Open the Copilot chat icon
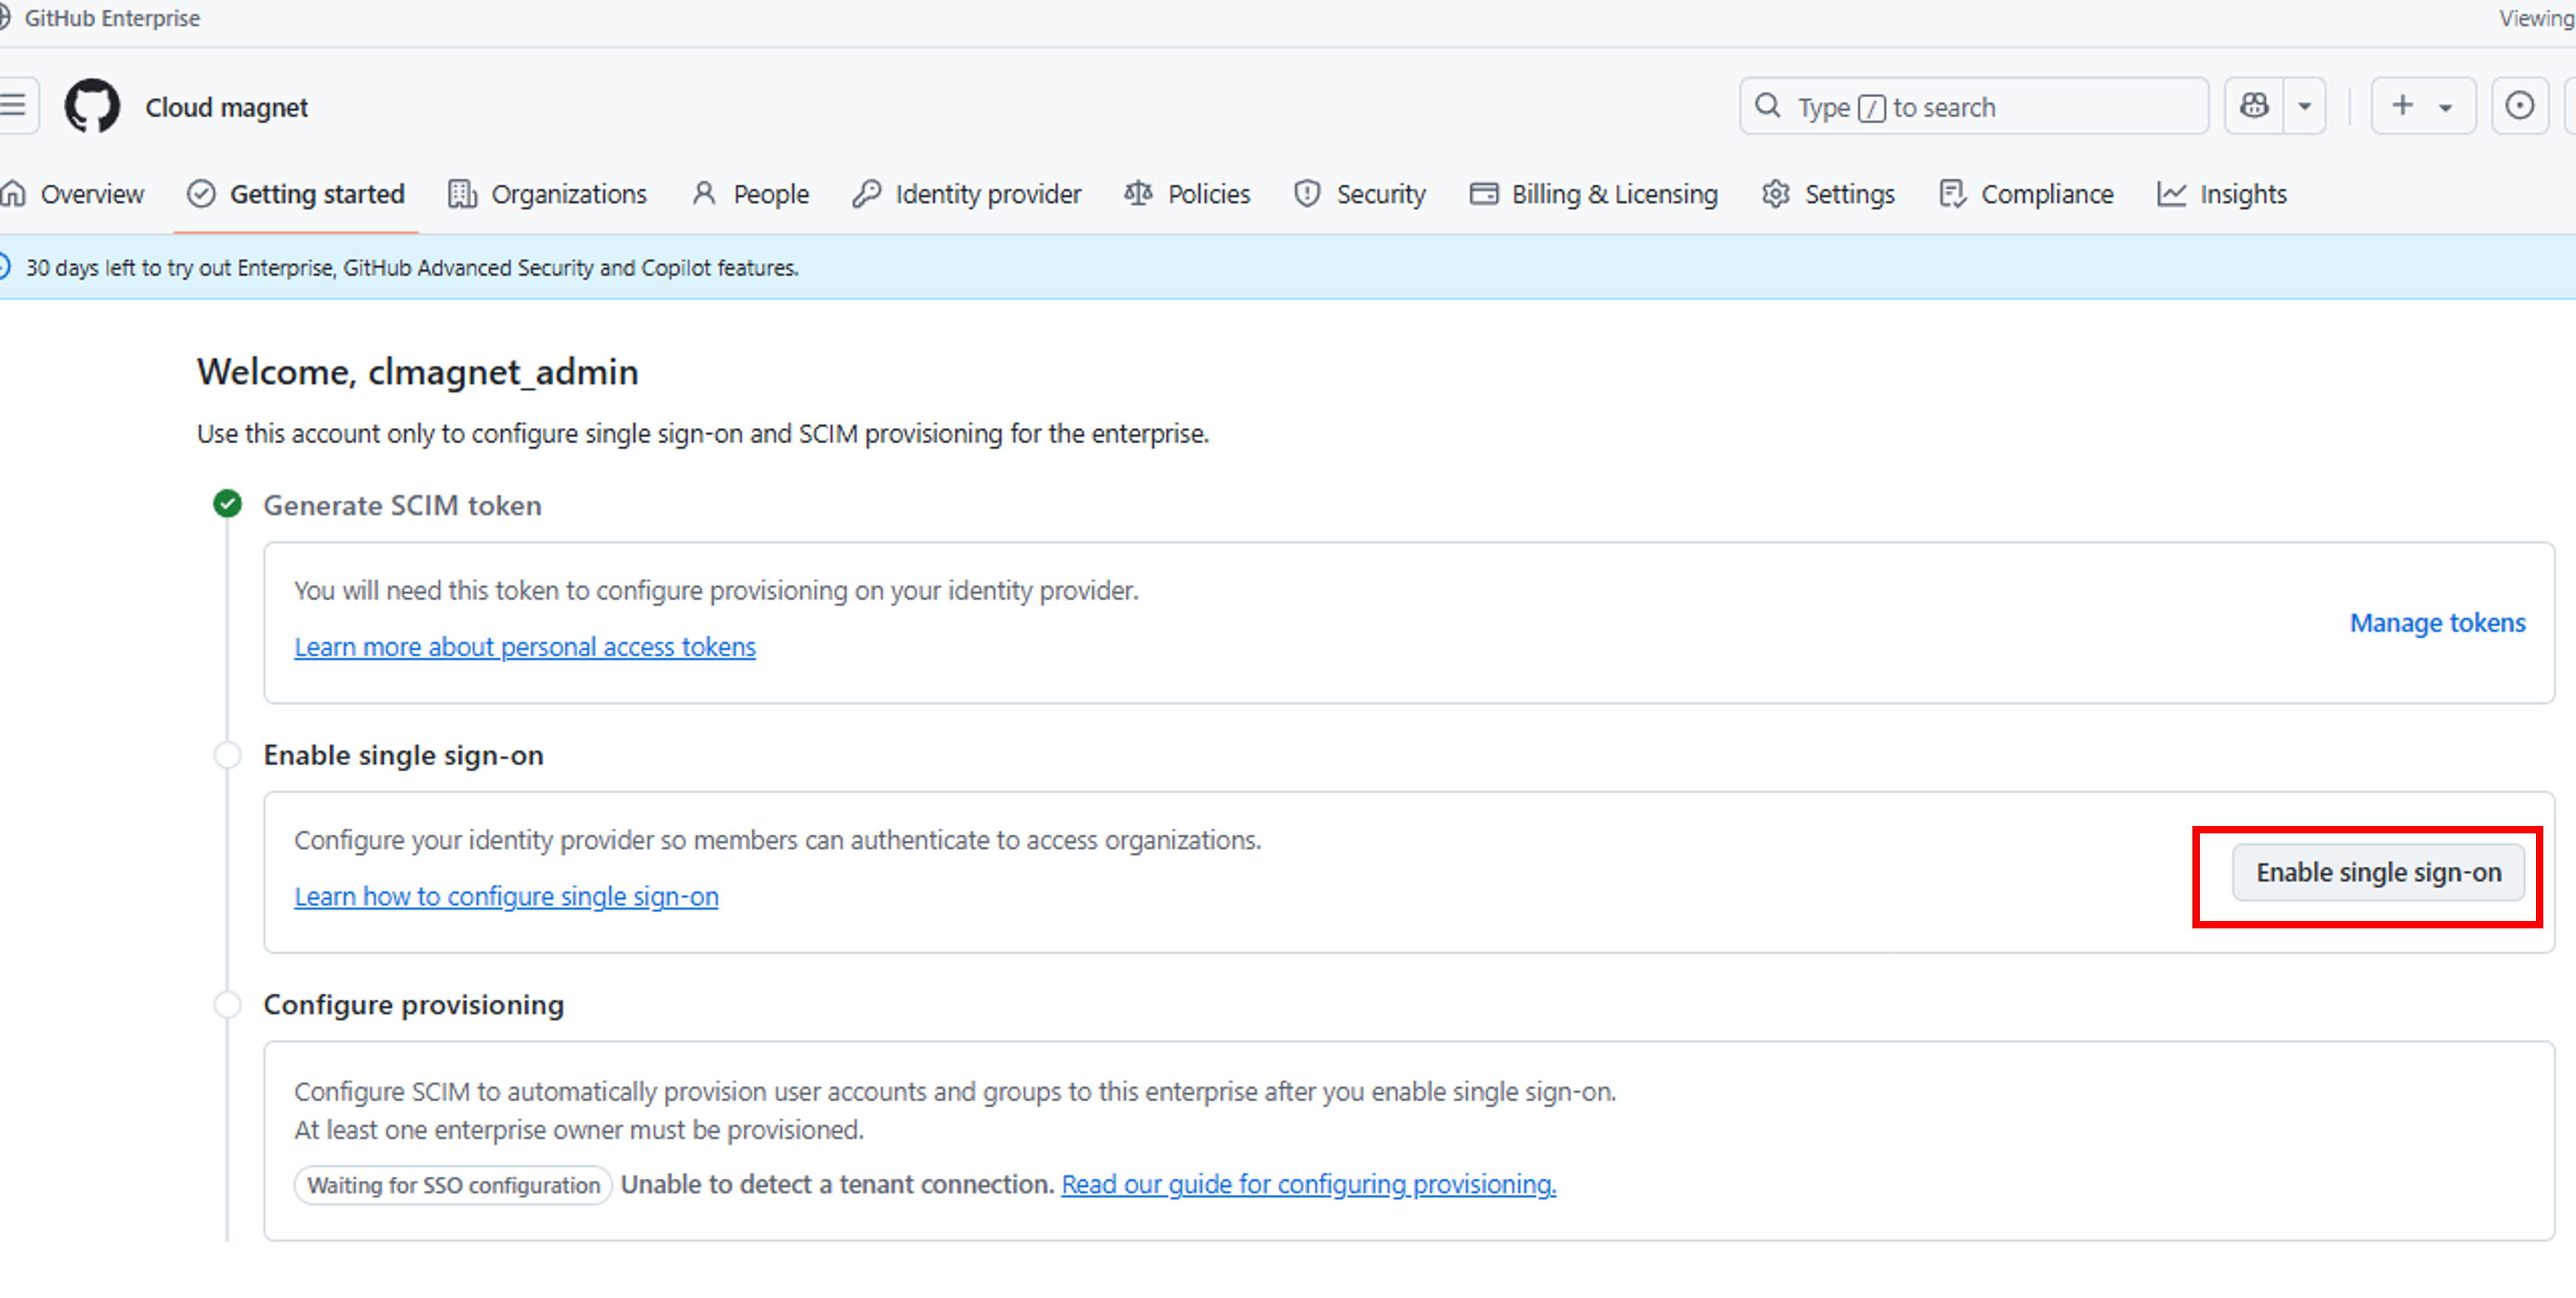 coord(2254,105)
